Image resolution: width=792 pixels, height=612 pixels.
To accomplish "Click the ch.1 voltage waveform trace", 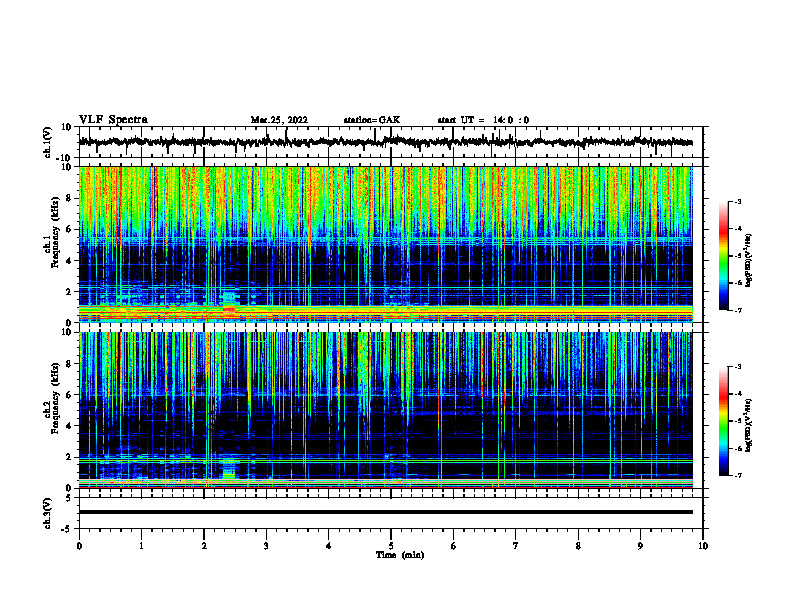I will click(386, 142).
